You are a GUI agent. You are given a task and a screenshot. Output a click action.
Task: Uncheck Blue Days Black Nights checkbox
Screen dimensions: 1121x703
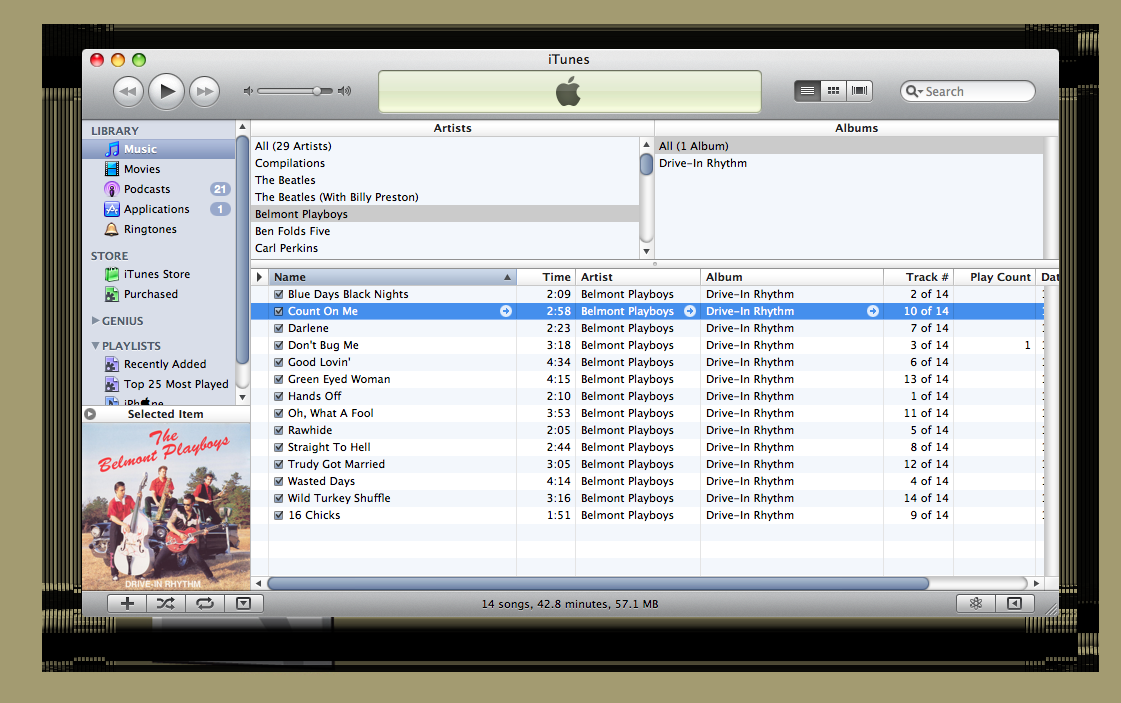click(x=279, y=294)
